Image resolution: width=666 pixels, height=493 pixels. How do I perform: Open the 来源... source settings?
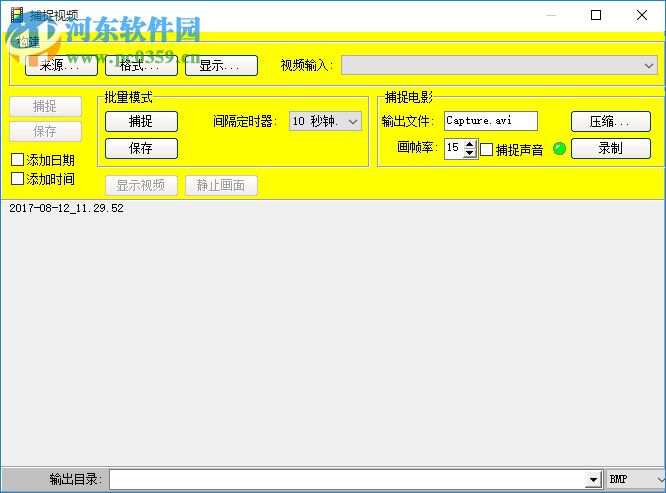tap(61, 65)
